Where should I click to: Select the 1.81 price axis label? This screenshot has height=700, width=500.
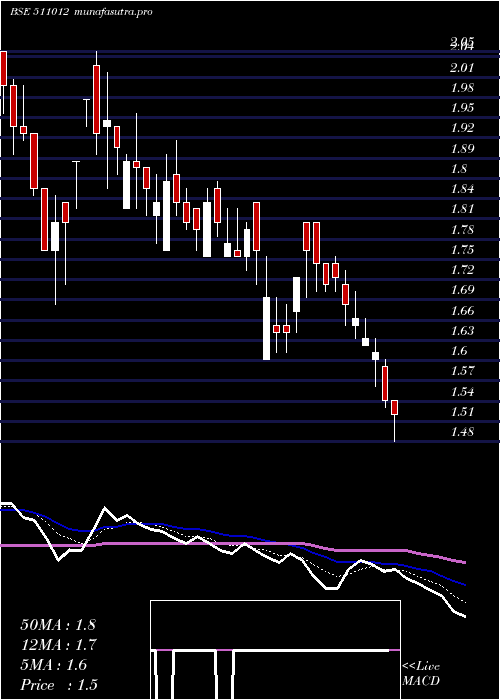pos(462,209)
